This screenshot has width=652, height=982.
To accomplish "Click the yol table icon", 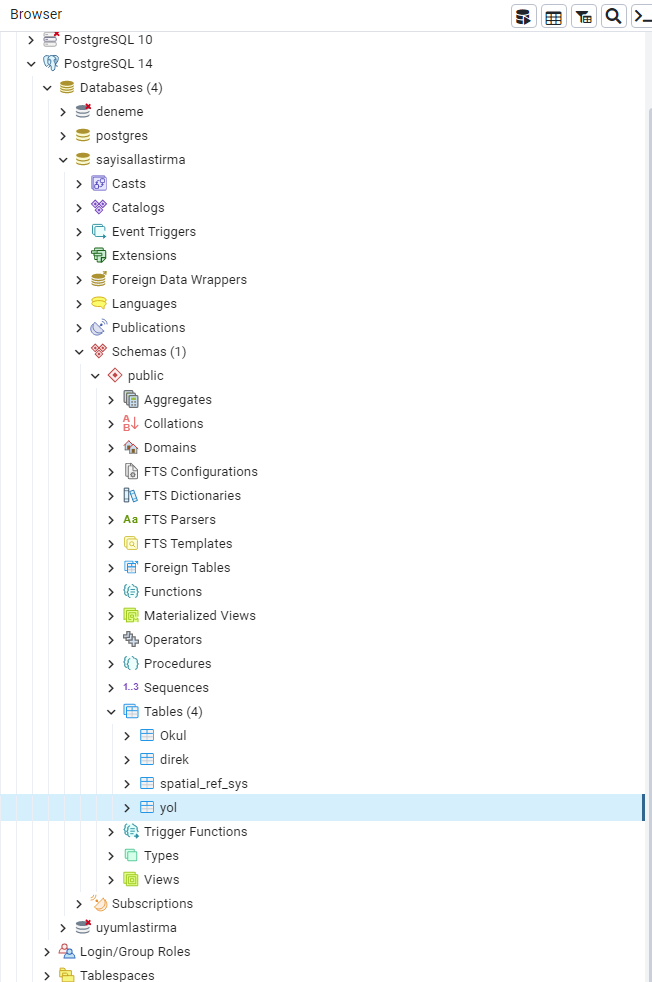I will point(147,807).
